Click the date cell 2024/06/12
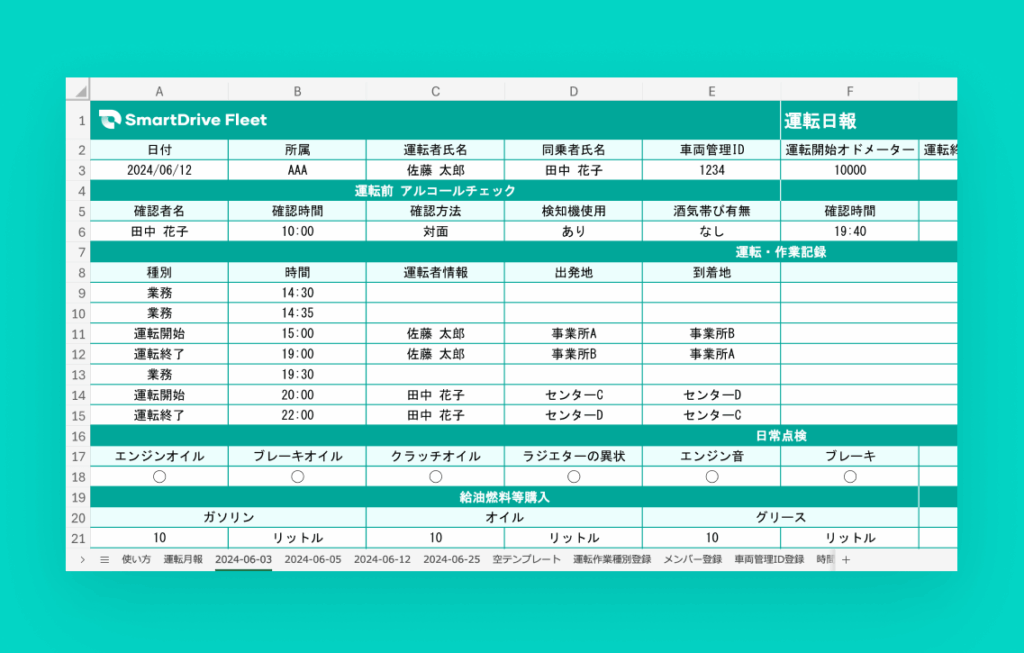This screenshot has width=1024, height=653. coord(159,170)
